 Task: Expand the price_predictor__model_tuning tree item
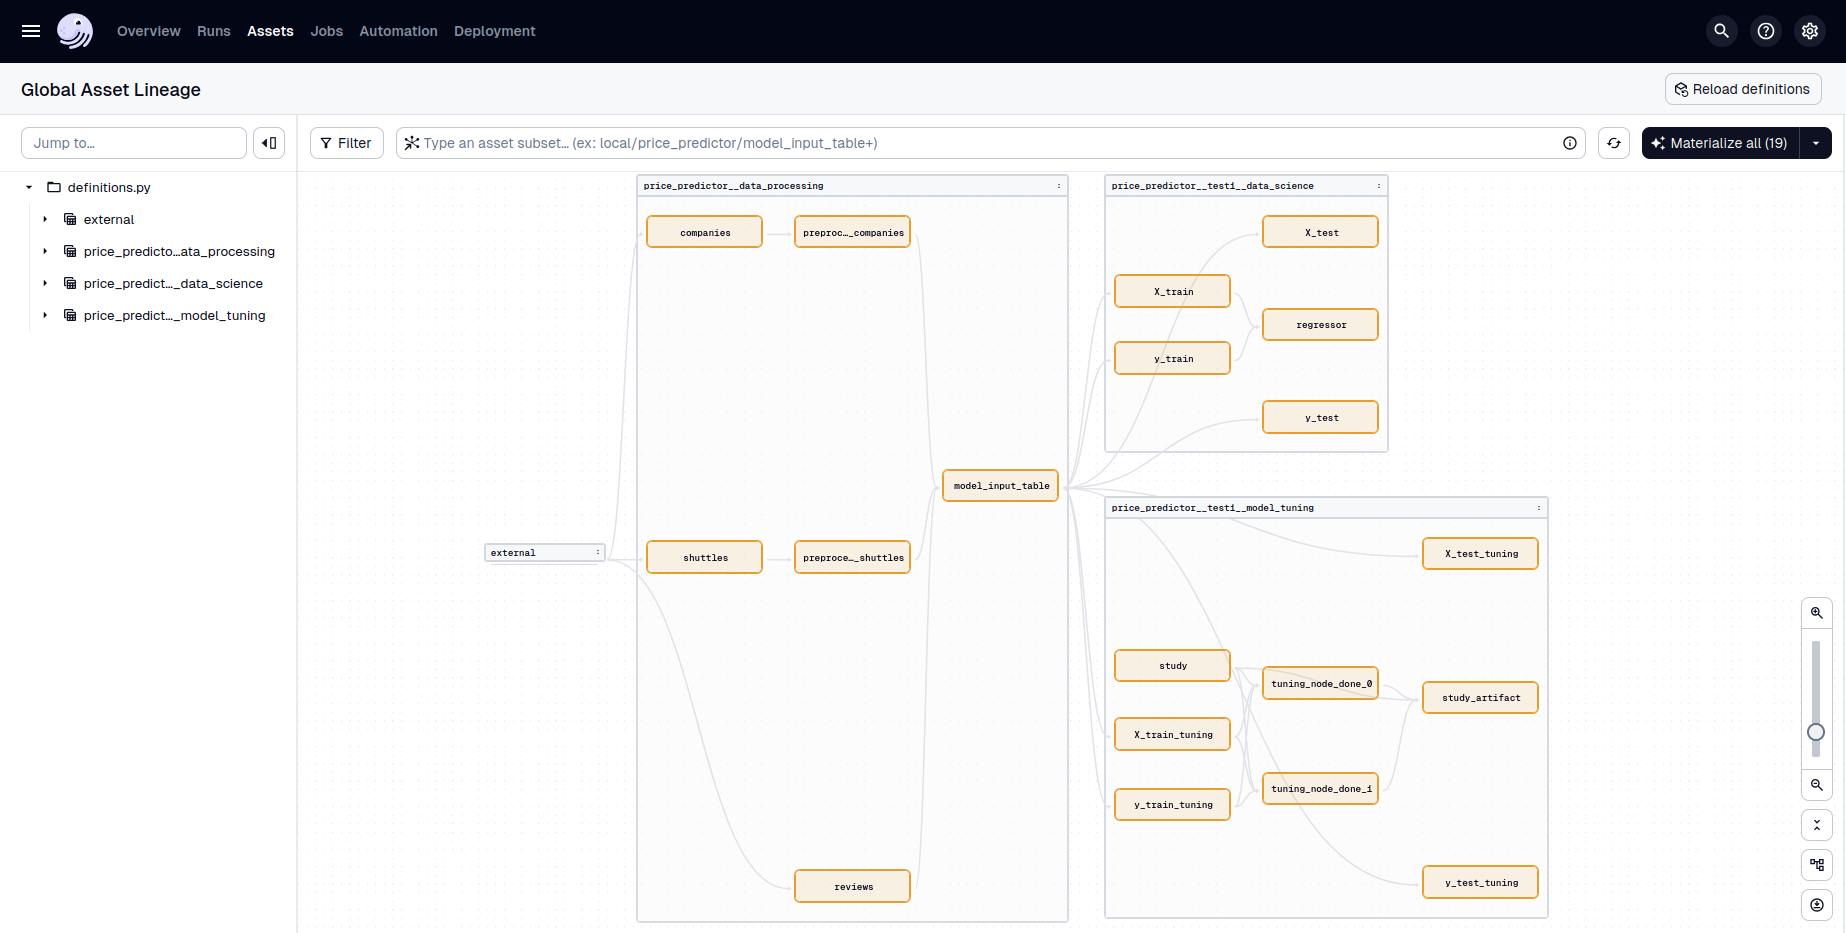coord(44,315)
